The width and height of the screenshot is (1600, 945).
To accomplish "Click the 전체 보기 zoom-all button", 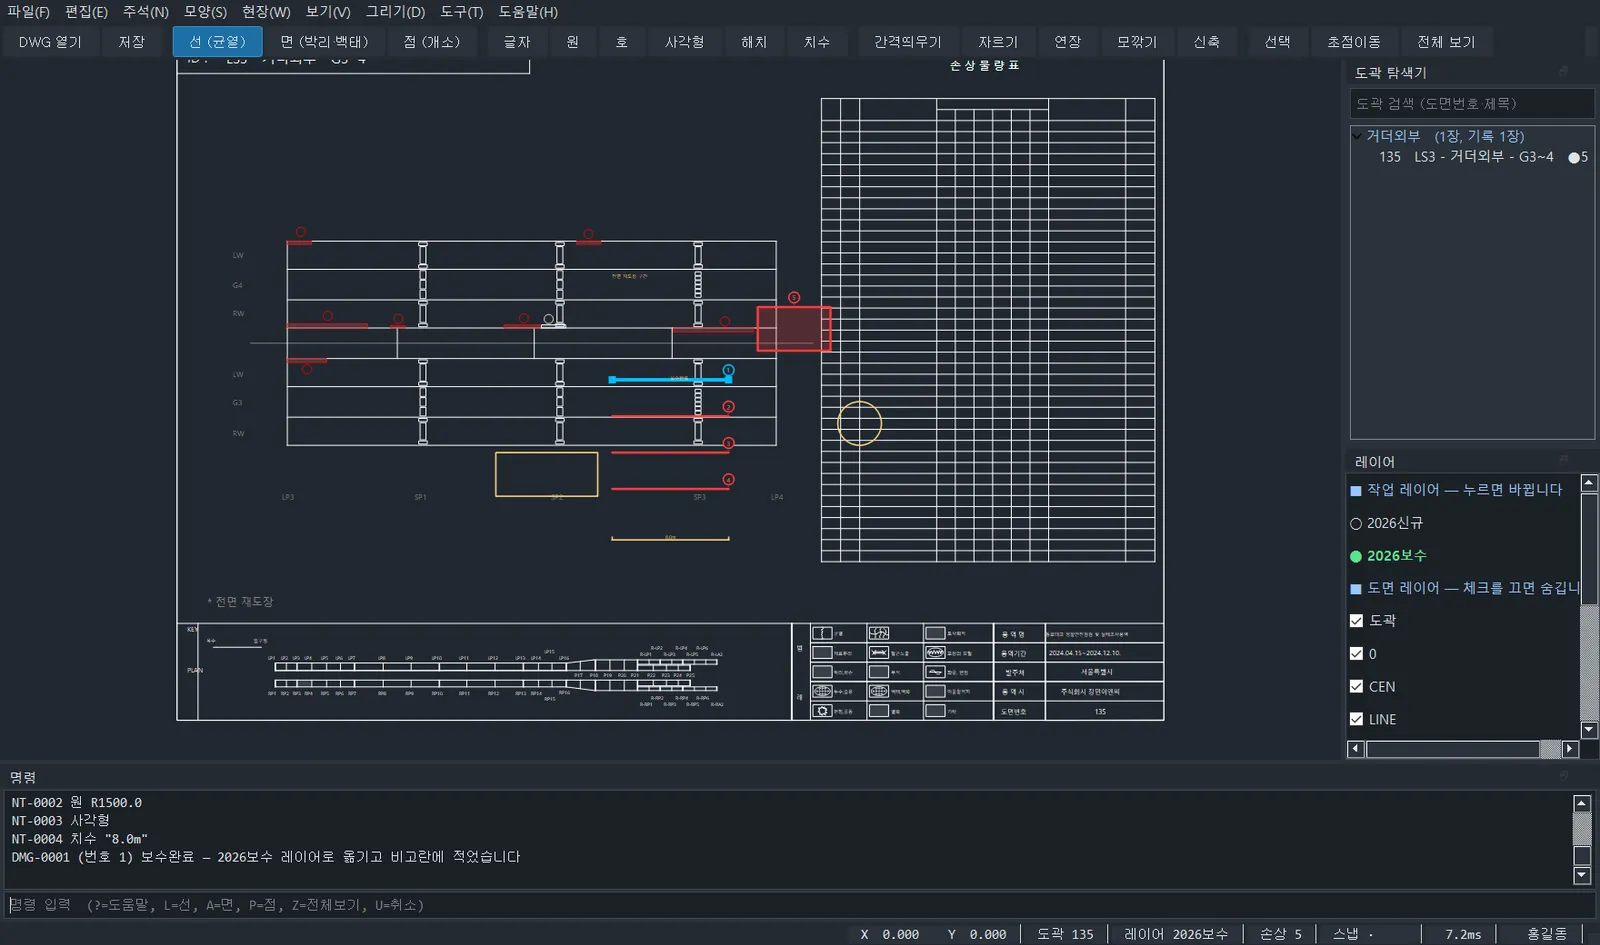I will coord(1446,42).
